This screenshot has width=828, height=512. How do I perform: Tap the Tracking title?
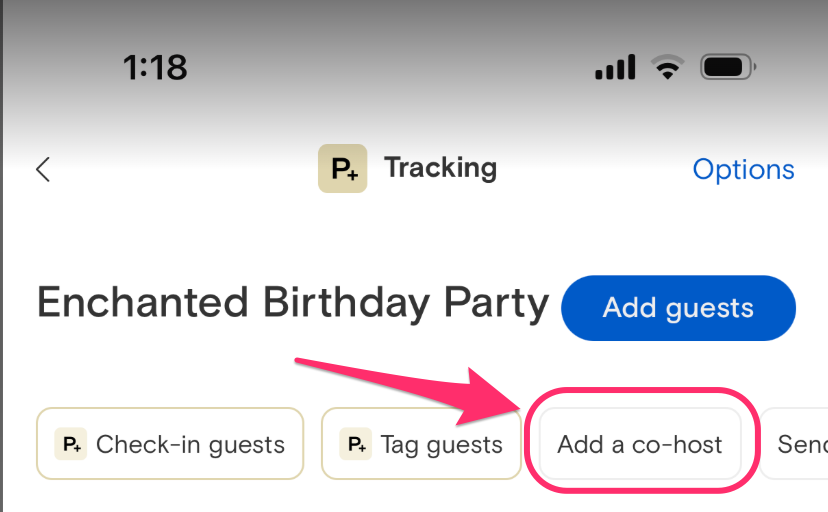(x=440, y=168)
